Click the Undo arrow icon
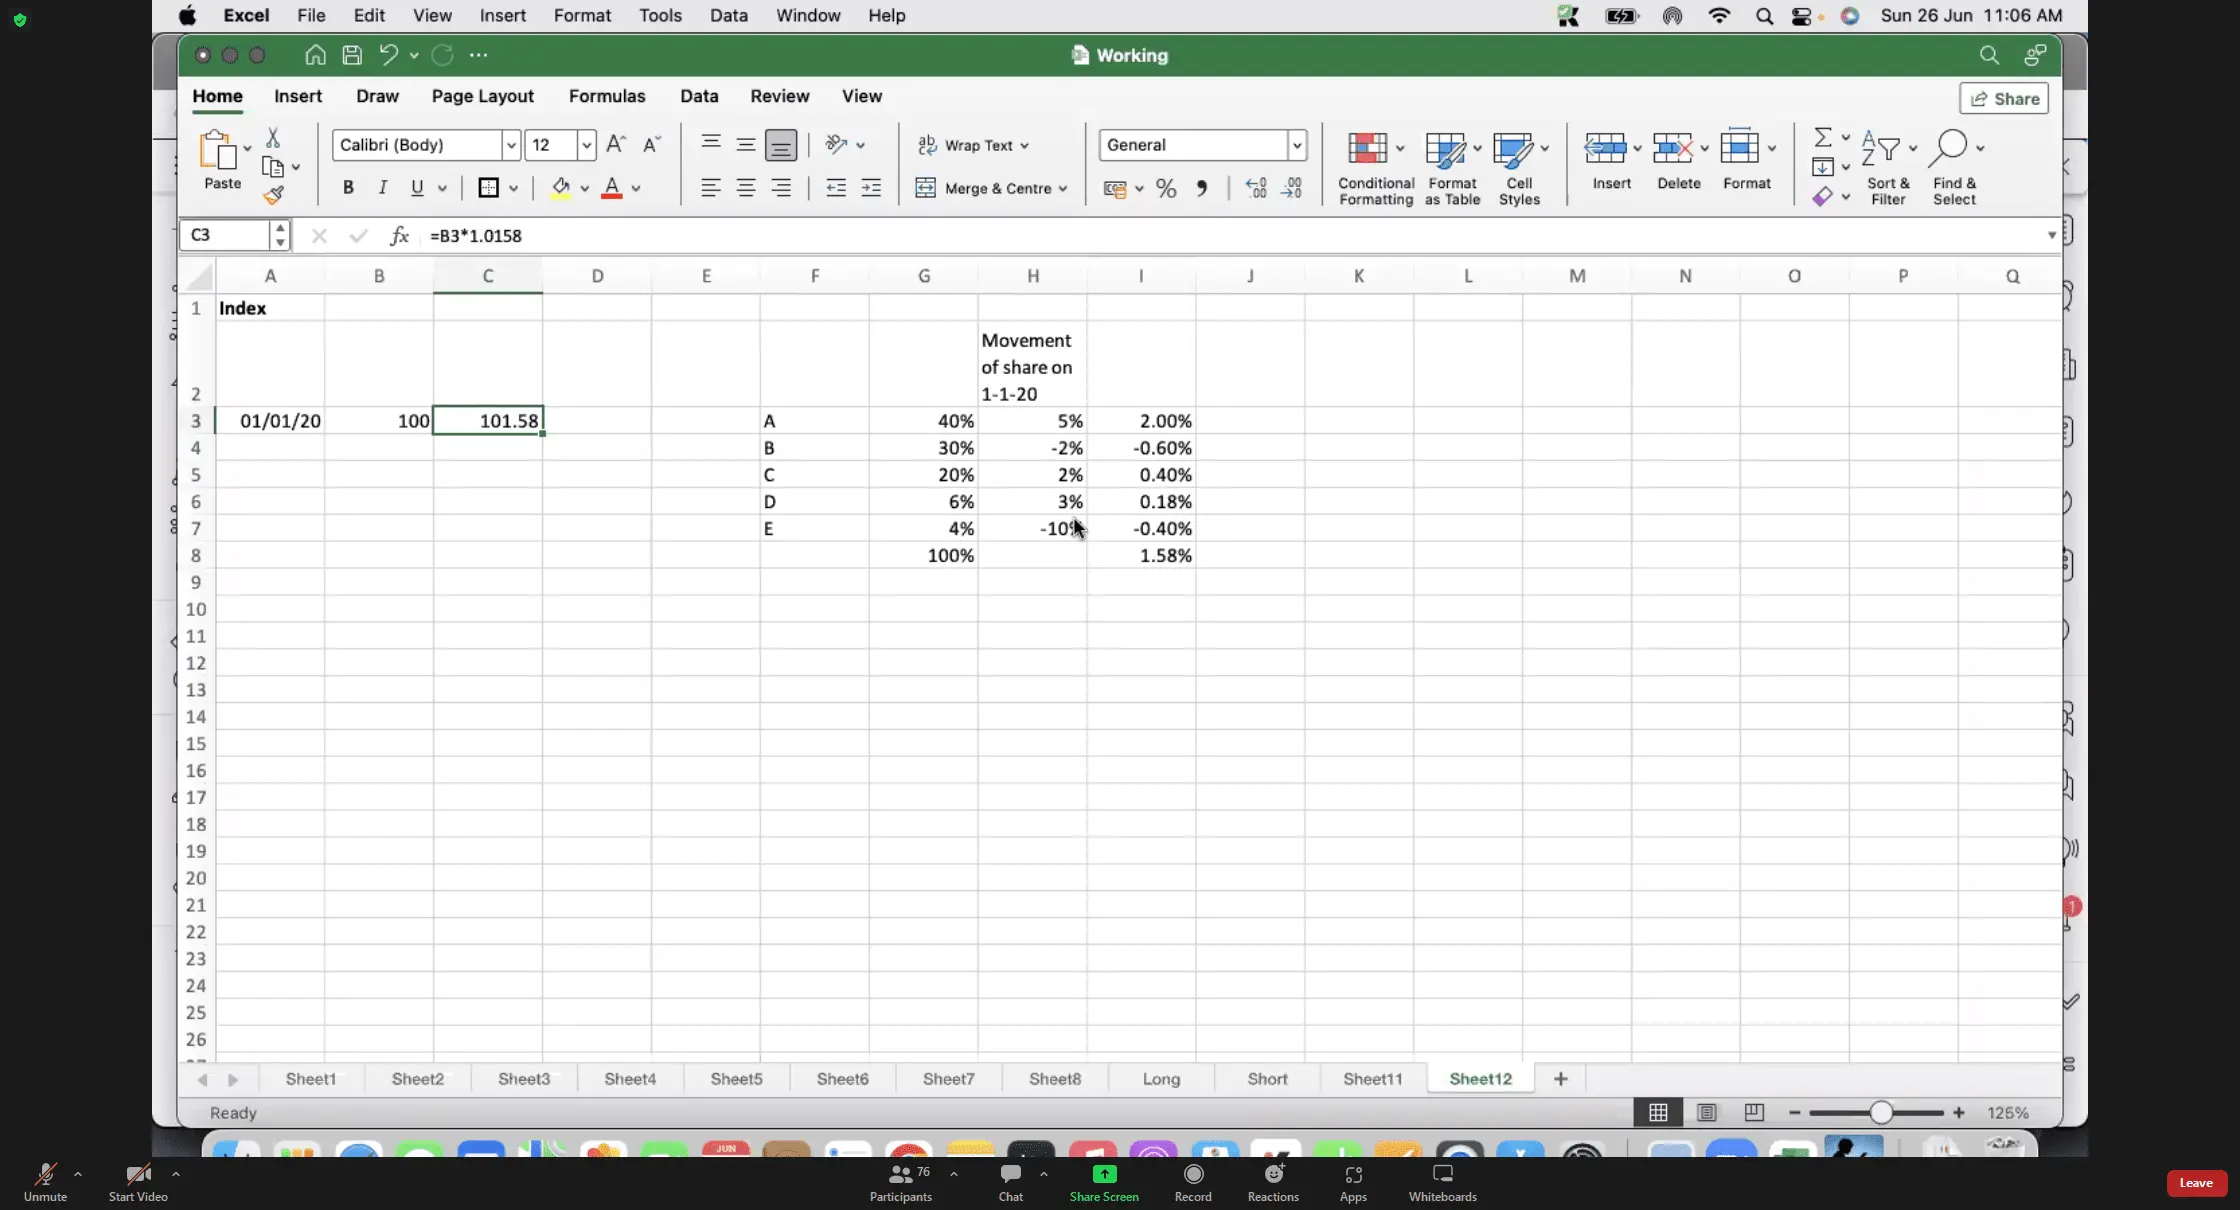 (x=388, y=55)
